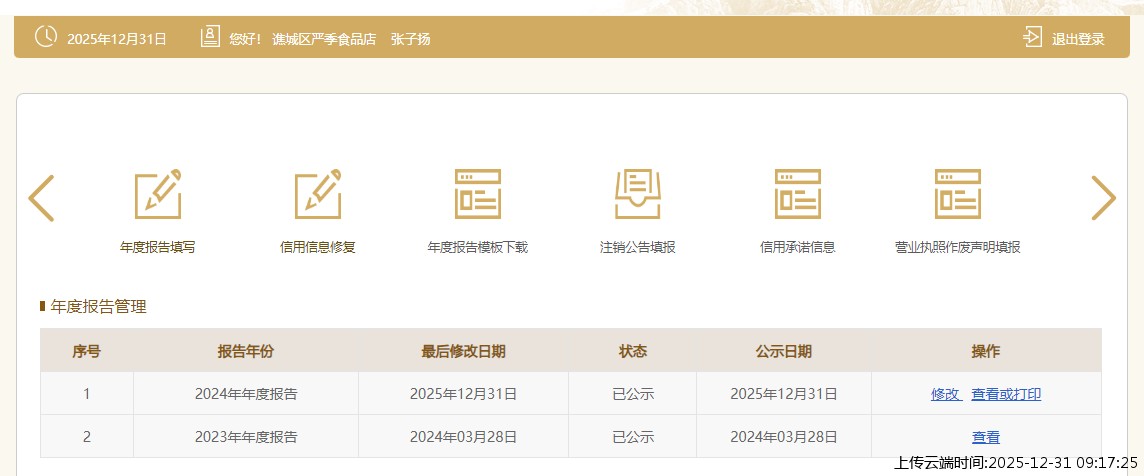Select the 注销公告填报 menu label
Image resolution: width=1144 pixels, height=476 pixels.
coord(638,247)
